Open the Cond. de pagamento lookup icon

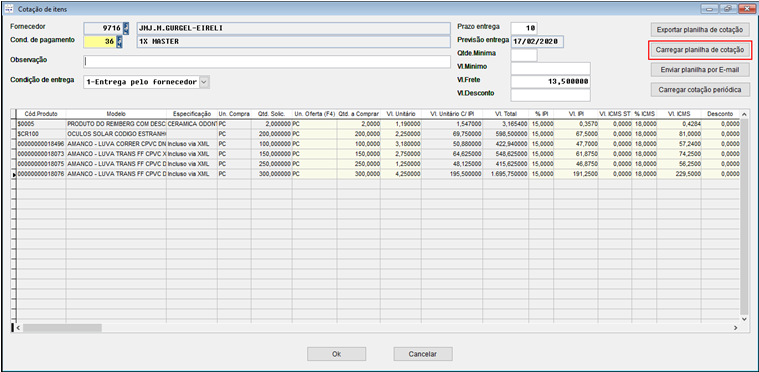(119, 42)
